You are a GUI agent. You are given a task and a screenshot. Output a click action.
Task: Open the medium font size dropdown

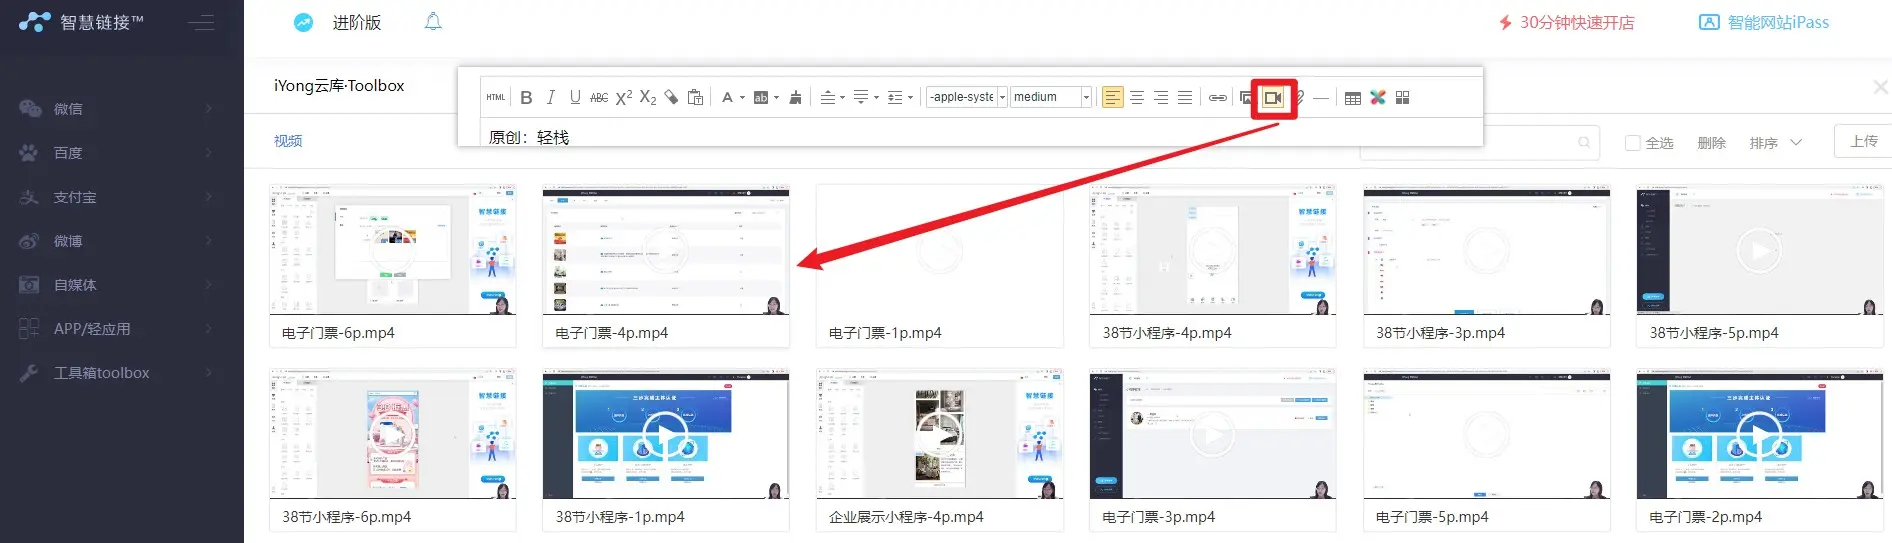click(1050, 97)
